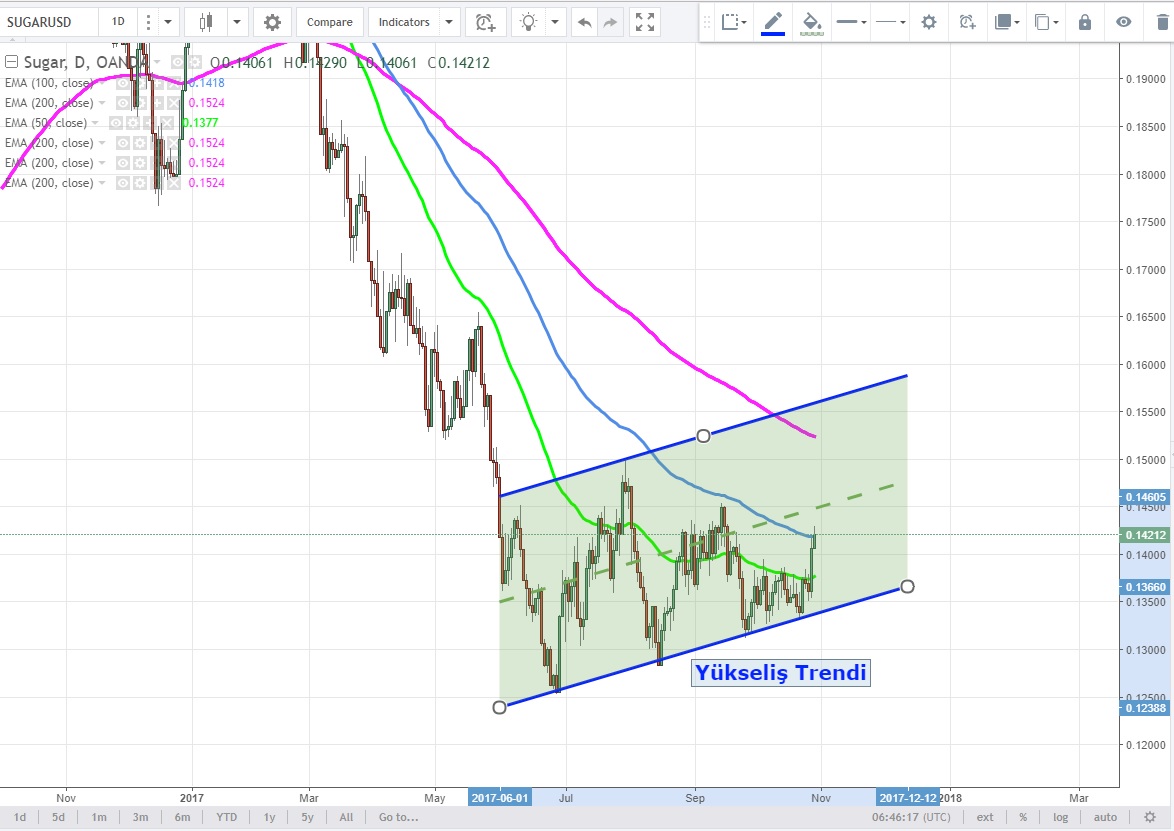1174x831 pixels.
Task: Expand the candlestick chart style dropdown
Action: [x=238, y=22]
